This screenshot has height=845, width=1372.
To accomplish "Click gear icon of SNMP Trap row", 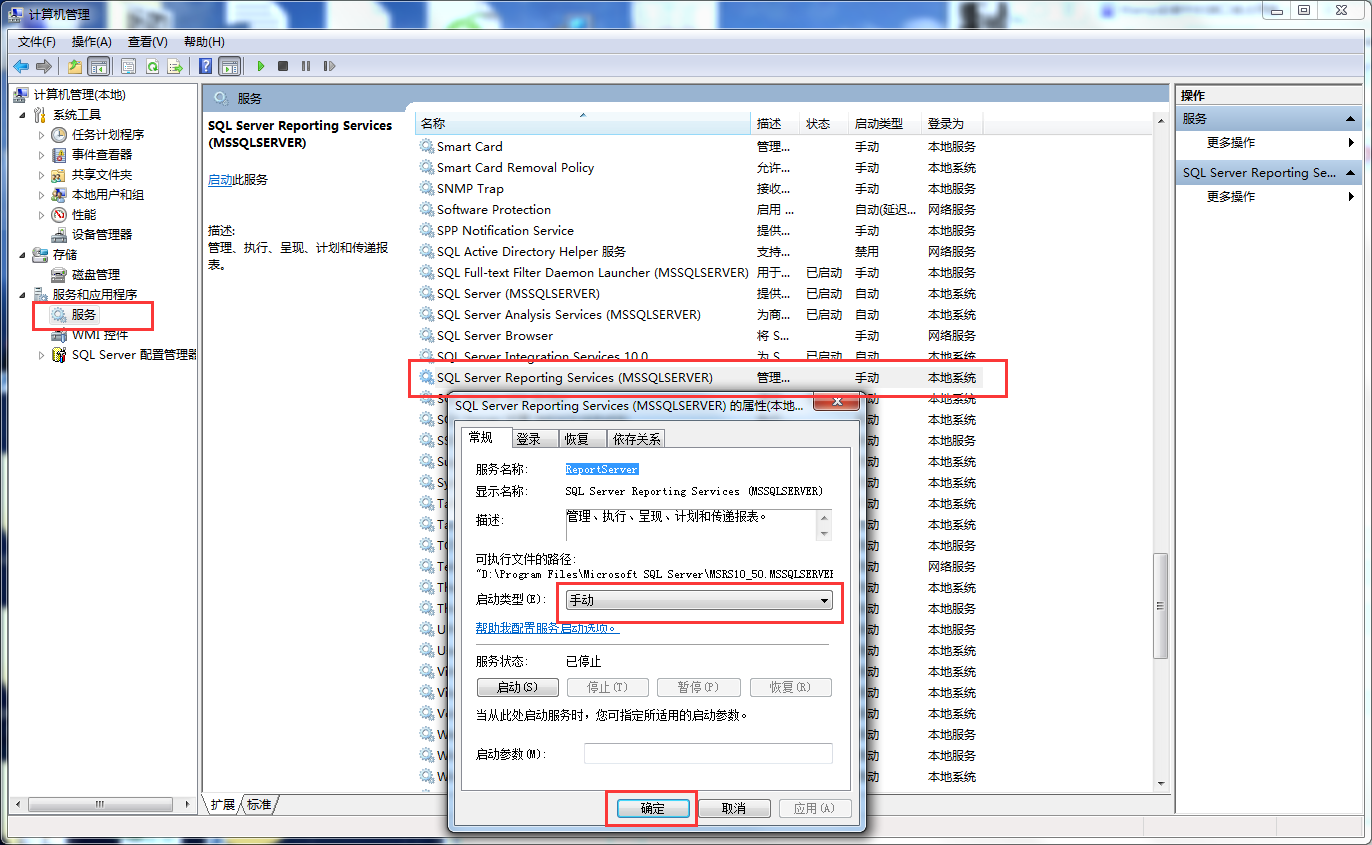I will click(x=427, y=188).
